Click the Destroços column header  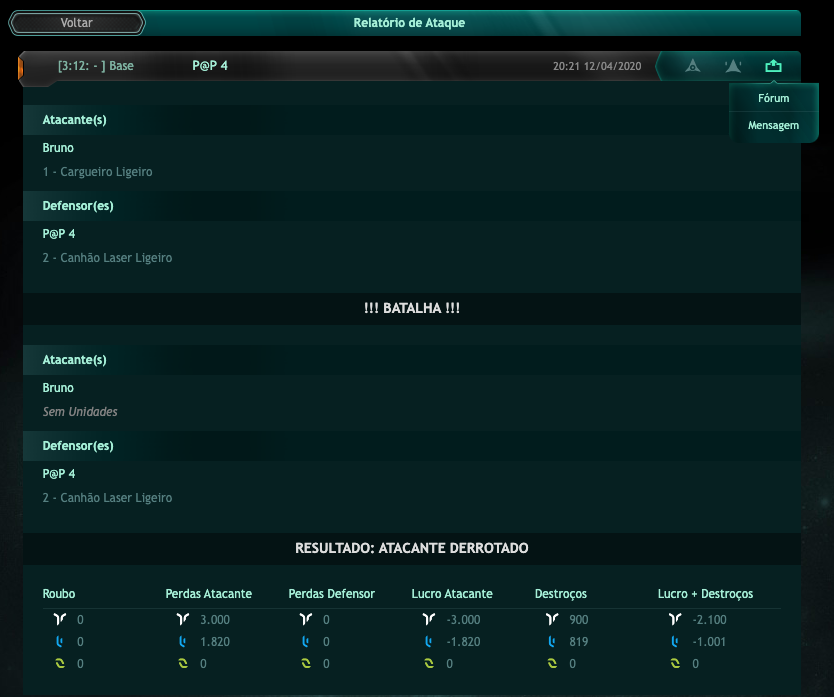tap(561, 594)
